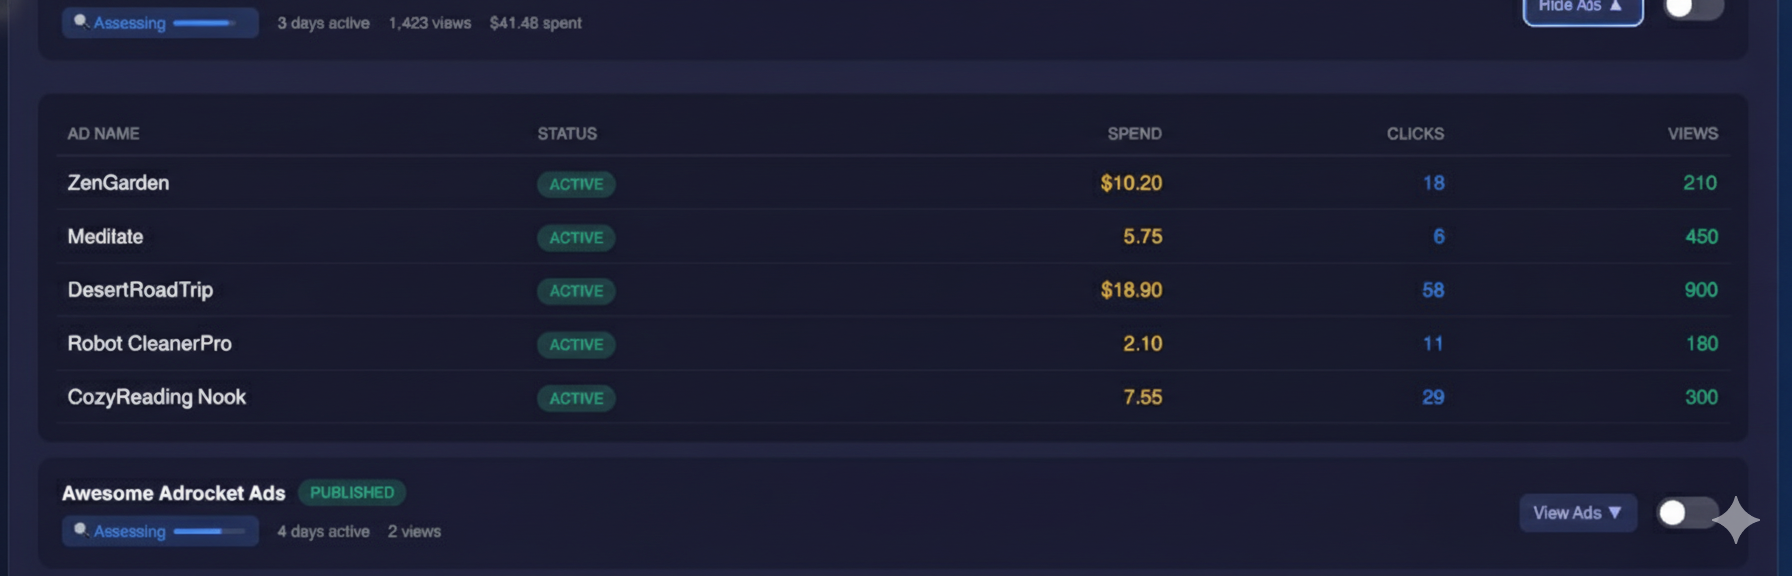Viewport: 1792px width, 576px height.
Task: Click the AD NAME column header
Action: click(x=103, y=133)
